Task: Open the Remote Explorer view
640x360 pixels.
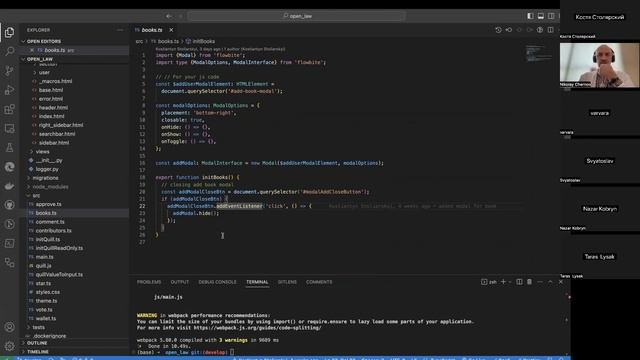Action: coord(9,128)
